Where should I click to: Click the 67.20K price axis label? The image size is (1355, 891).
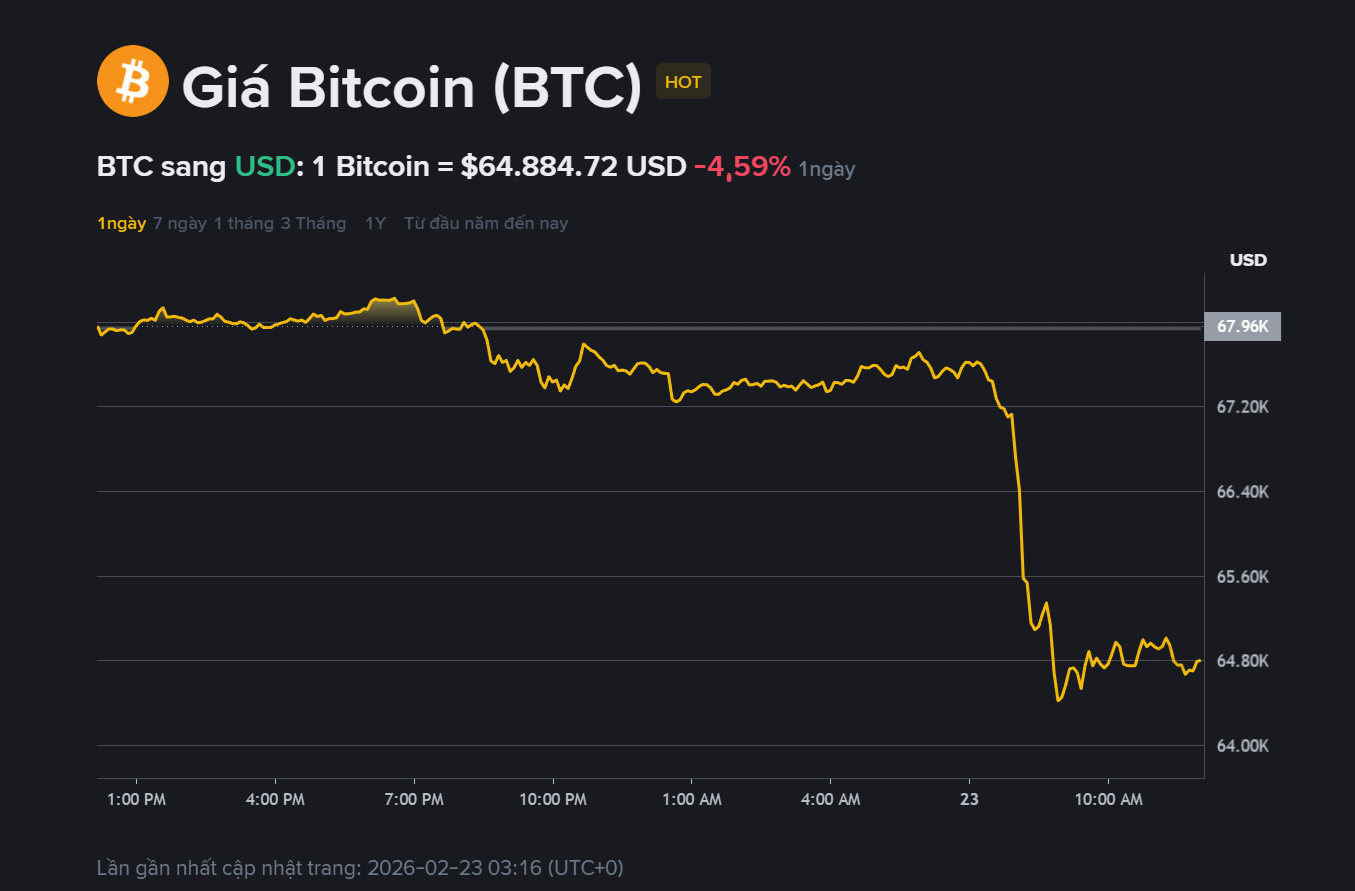[1242, 407]
